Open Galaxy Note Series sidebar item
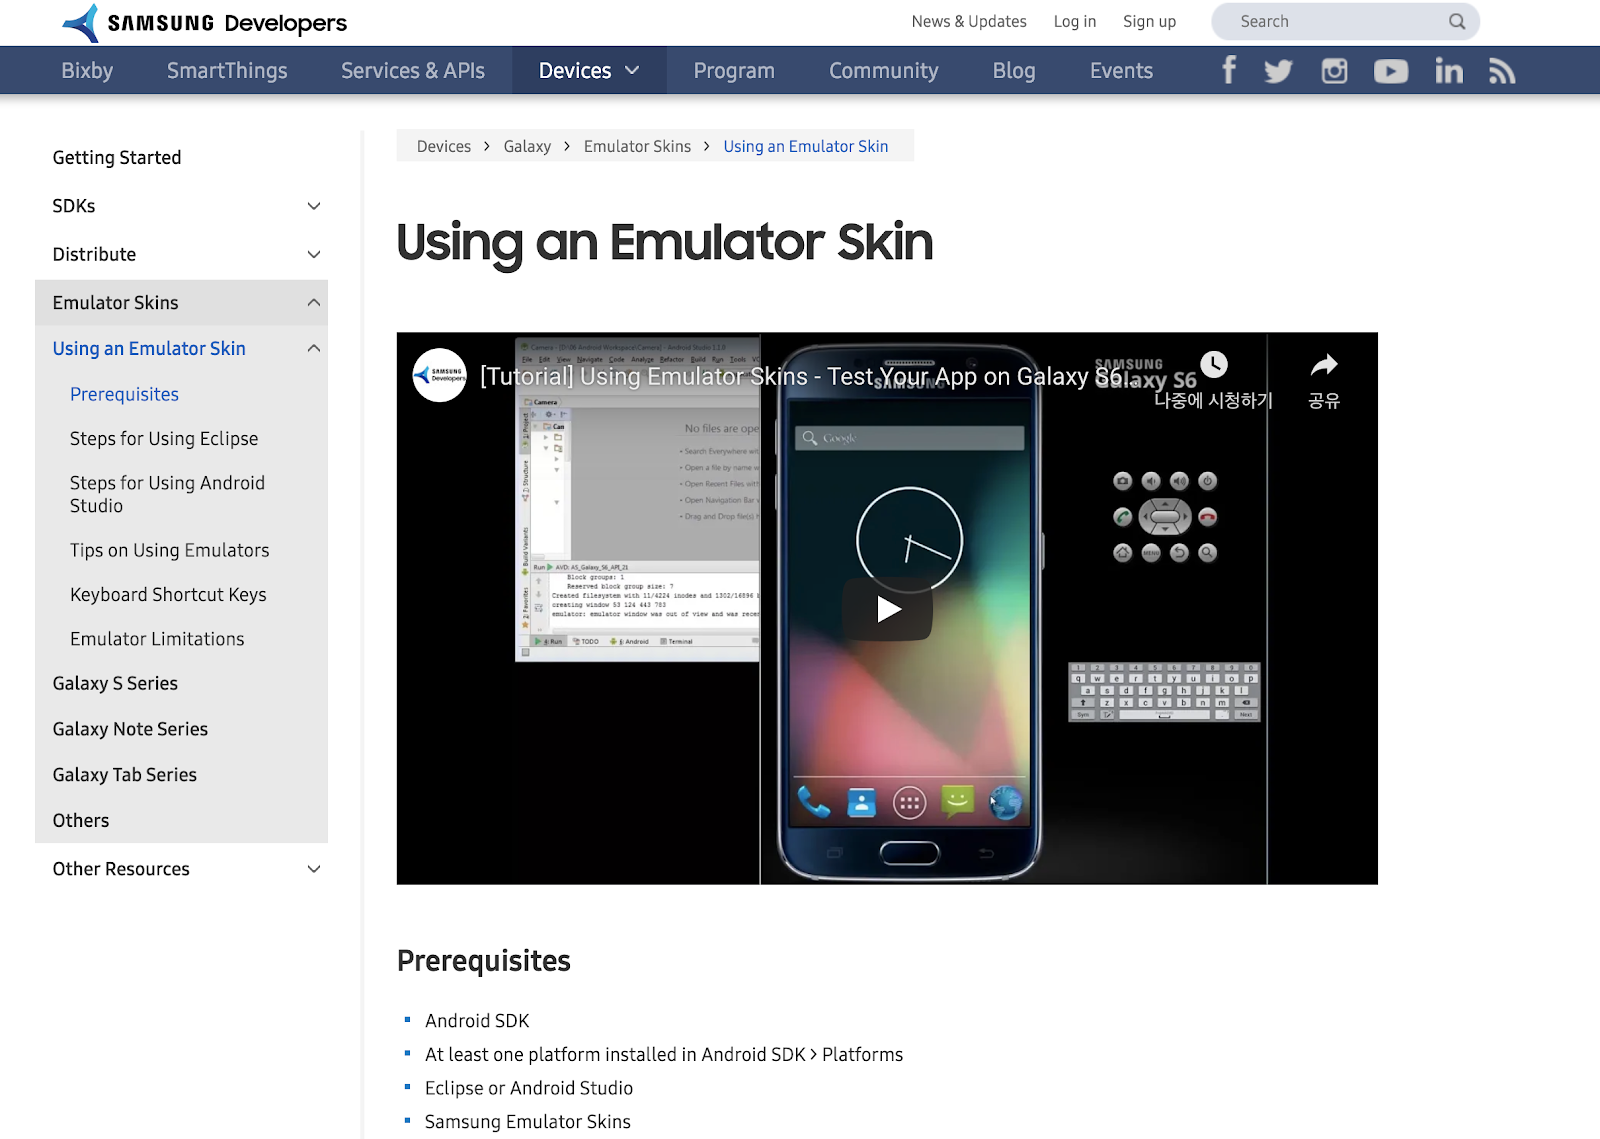Screen dimensions: 1600x1139 pos(130,729)
